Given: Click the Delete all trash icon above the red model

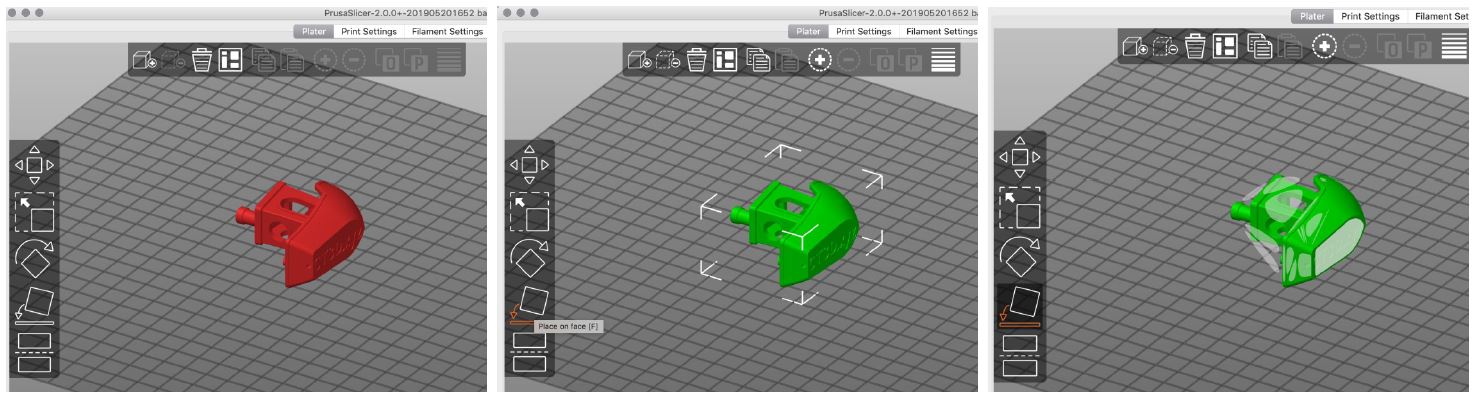Looking at the screenshot, I should pyautogui.click(x=202, y=60).
